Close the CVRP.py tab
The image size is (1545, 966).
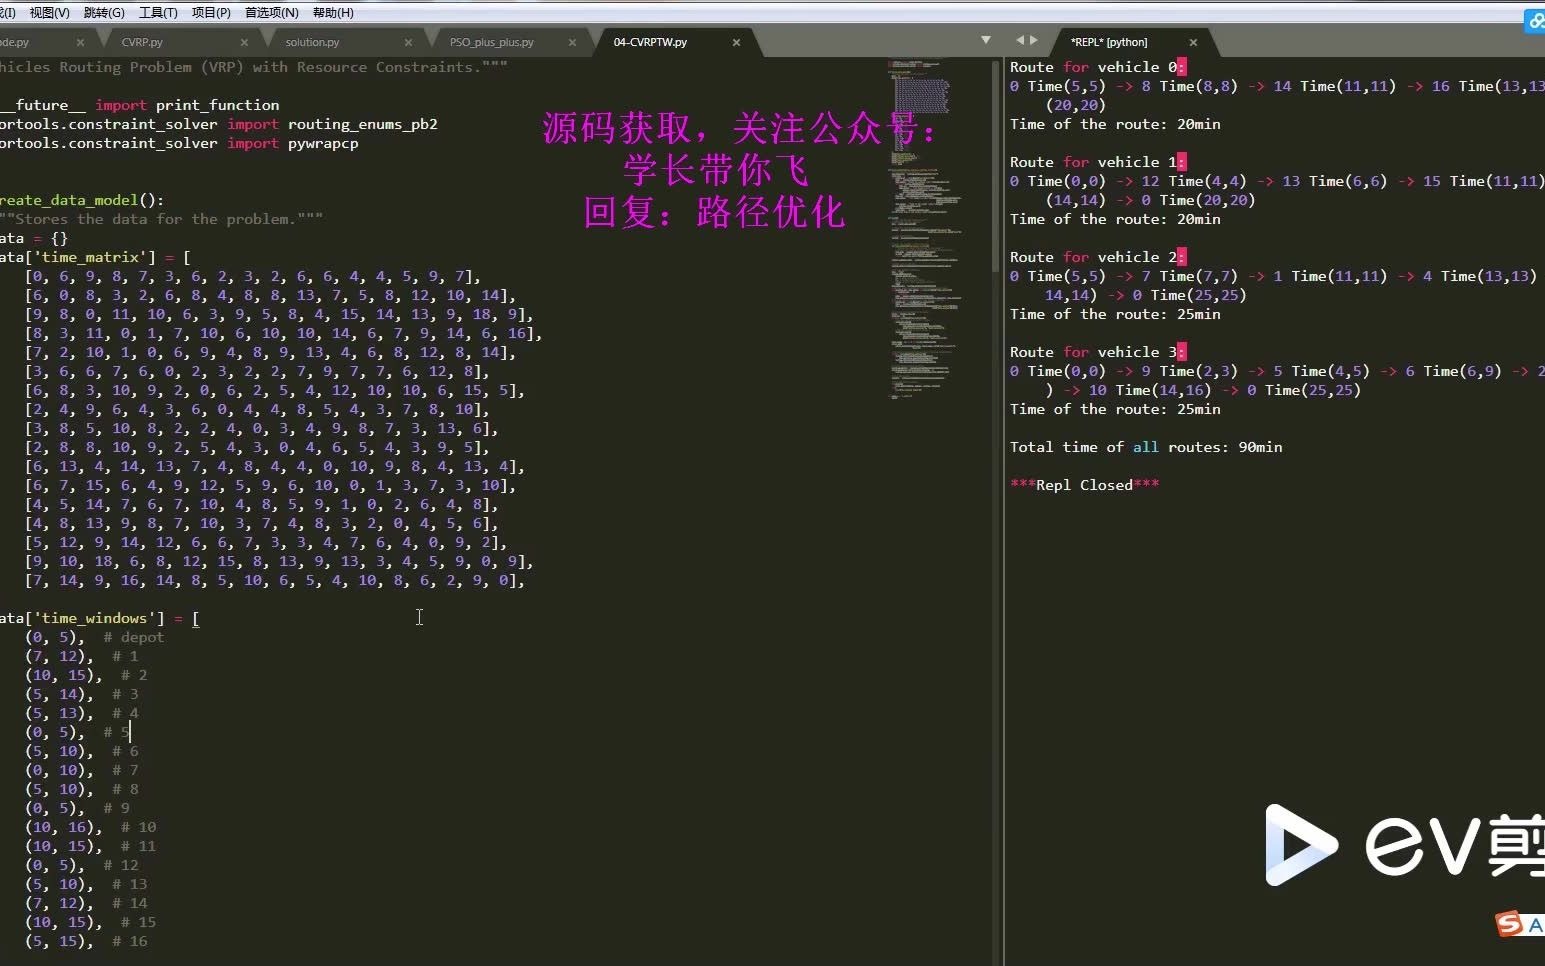244,42
